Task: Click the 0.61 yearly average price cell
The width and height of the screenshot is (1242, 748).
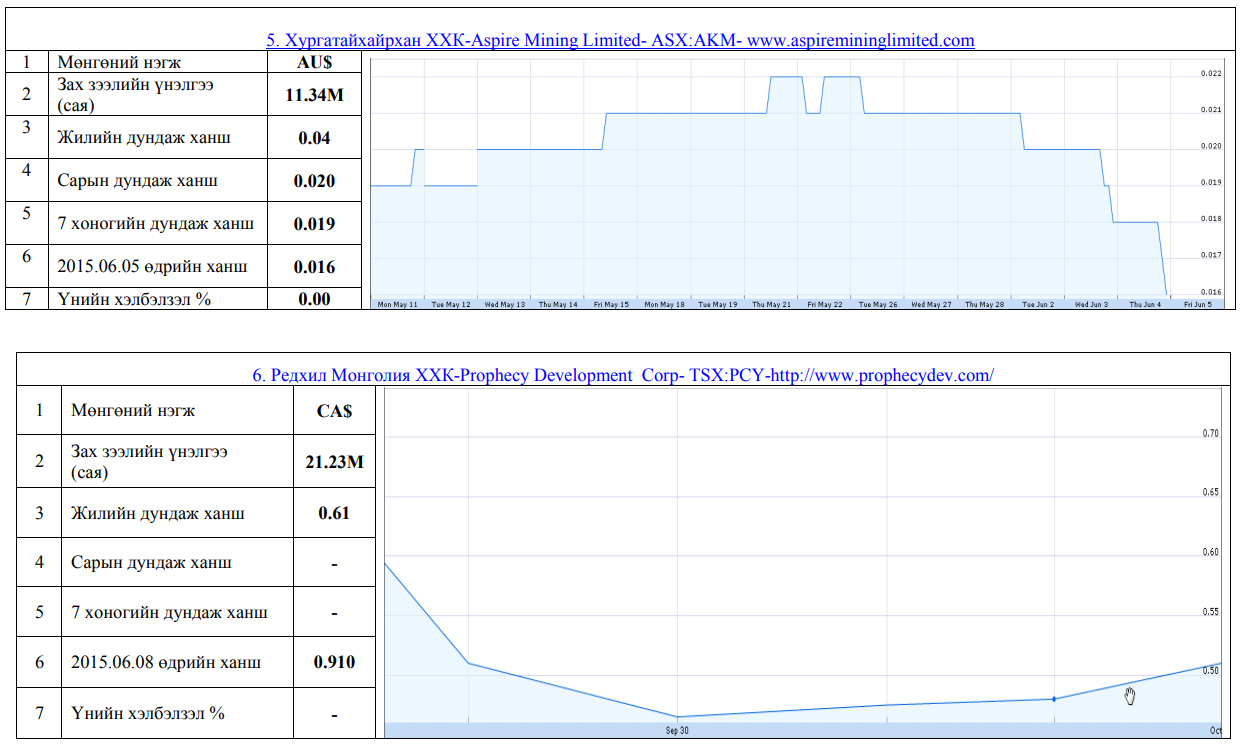Action: [333, 513]
